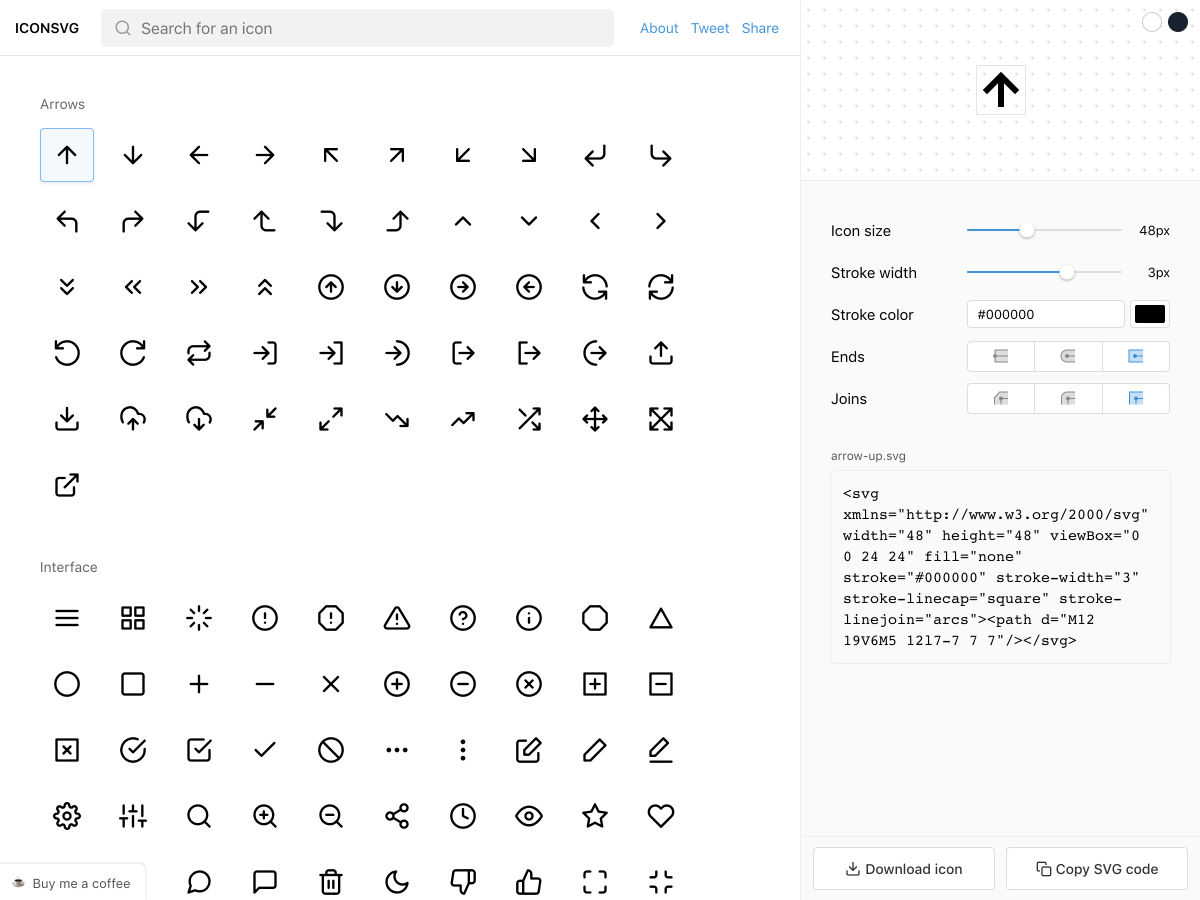Choose the eye icon

click(529, 816)
